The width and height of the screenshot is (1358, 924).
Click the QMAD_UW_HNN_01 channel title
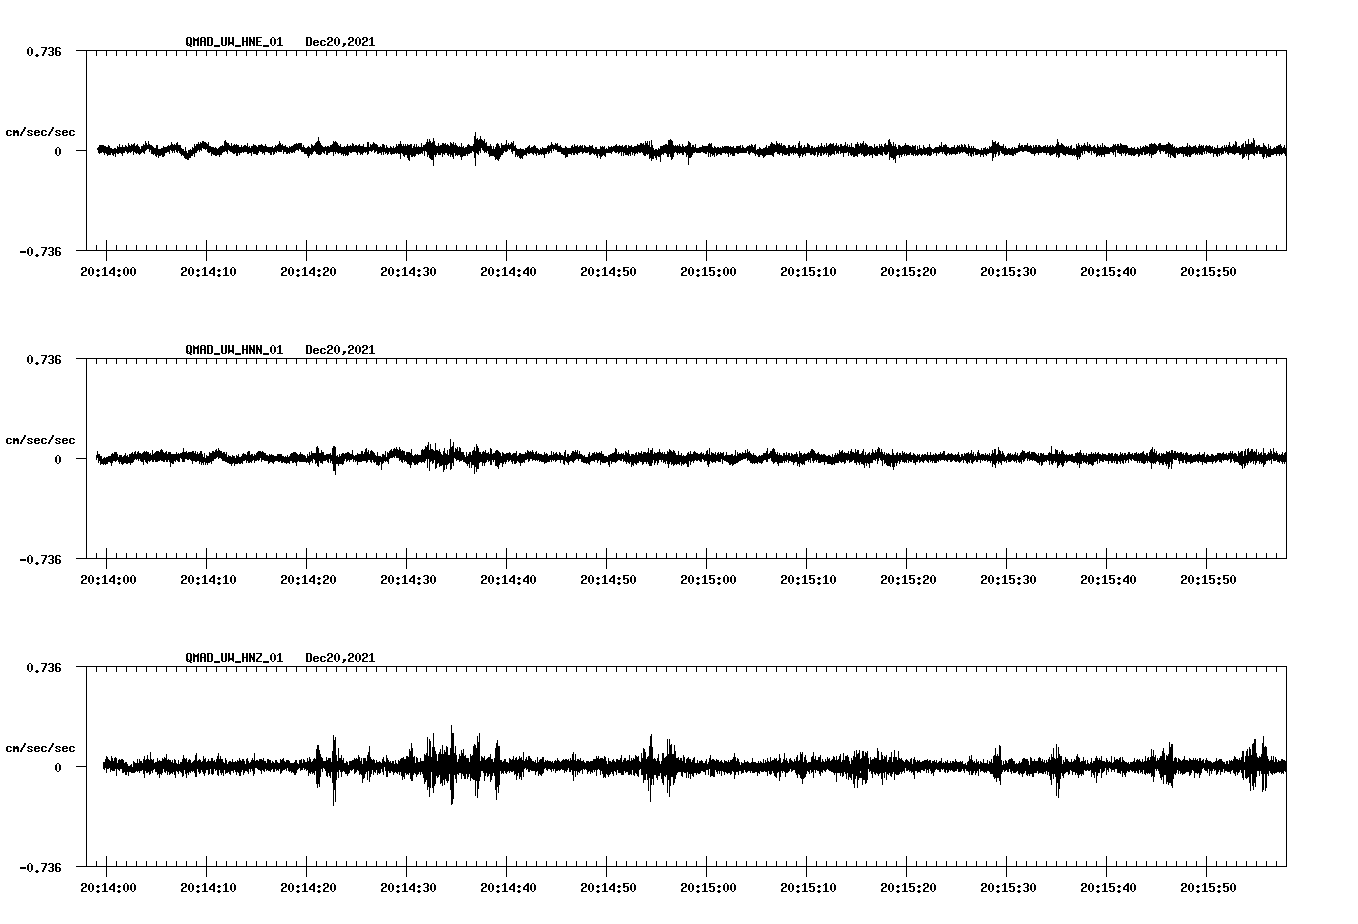(234, 350)
